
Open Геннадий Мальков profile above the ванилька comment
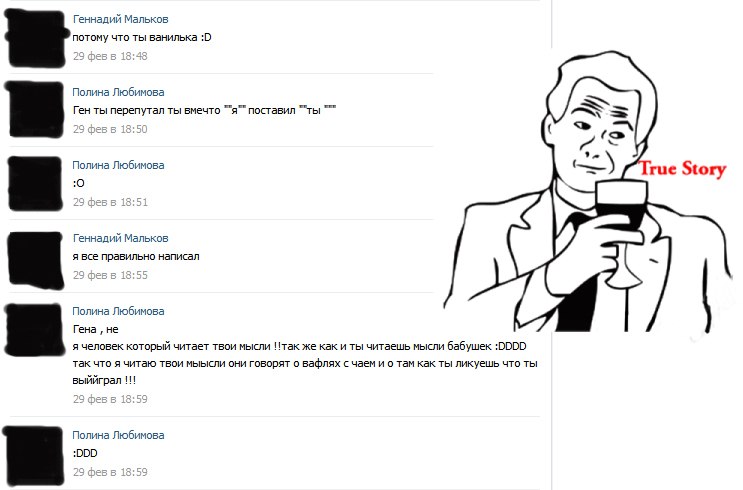coord(120,19)
